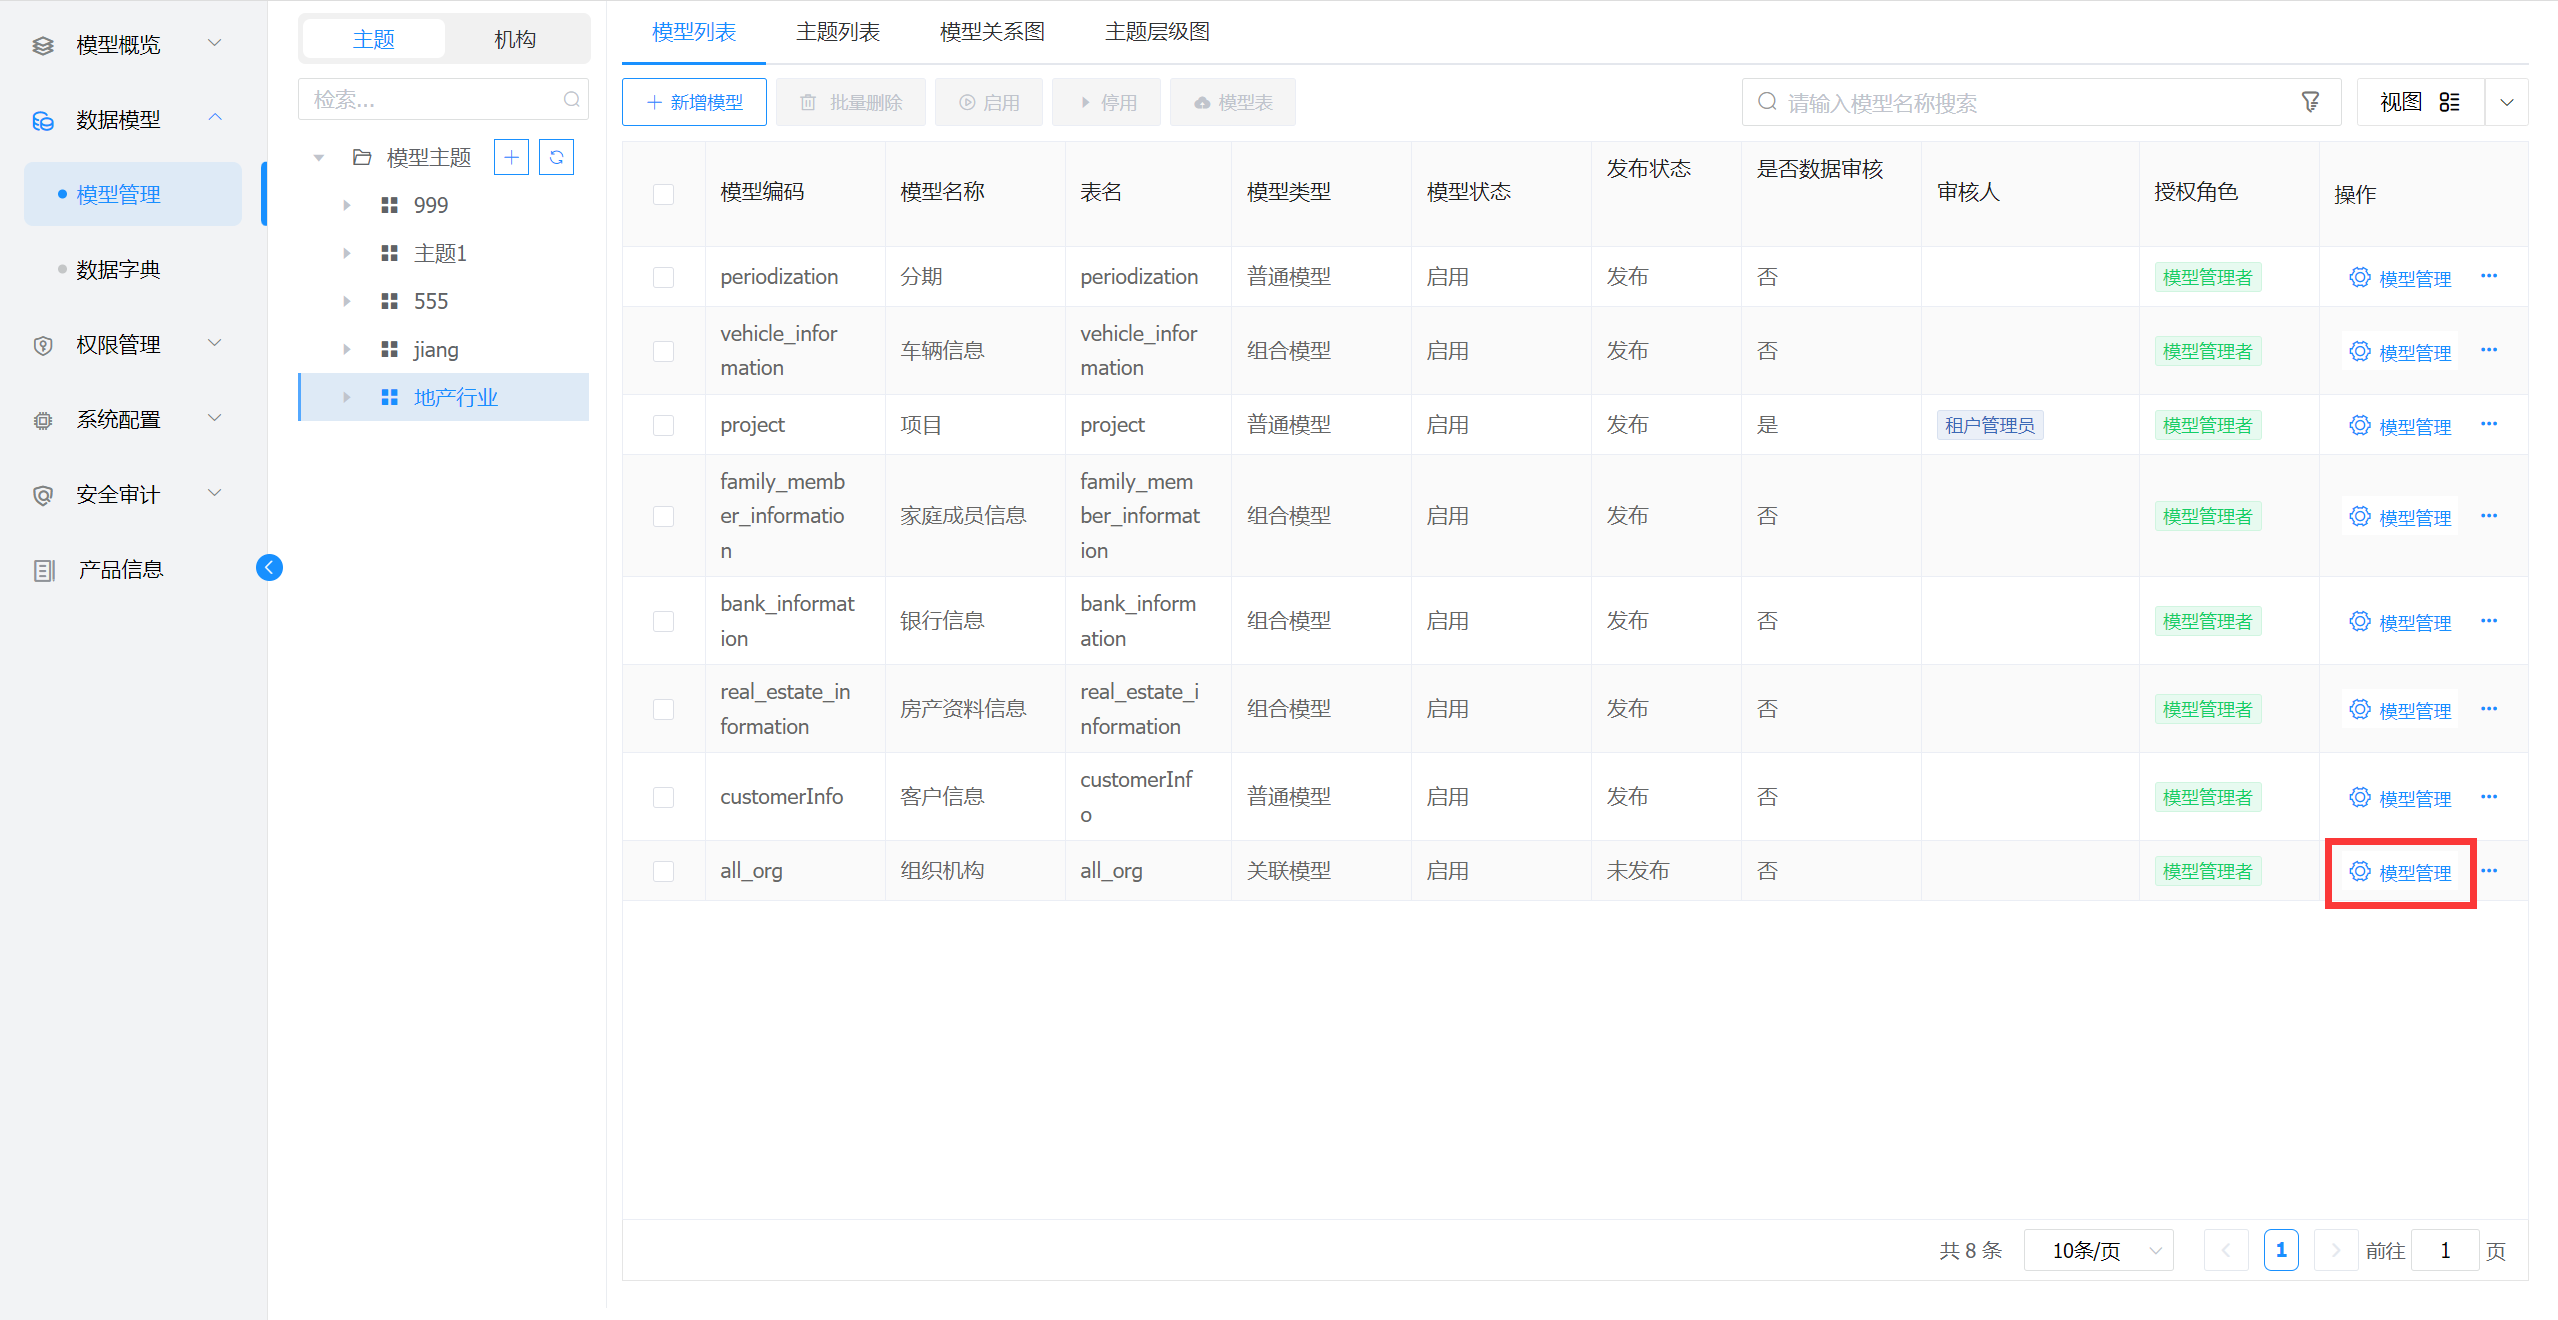Click the 请输入模型名称搜索 search field
This screenshot has height=1320, width=2558.
[2030, 102]
